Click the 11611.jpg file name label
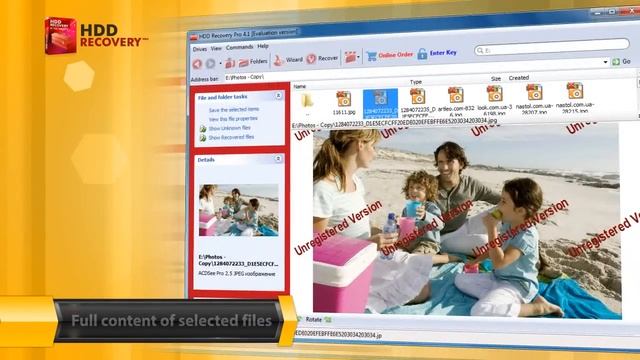 pos(344,112)
